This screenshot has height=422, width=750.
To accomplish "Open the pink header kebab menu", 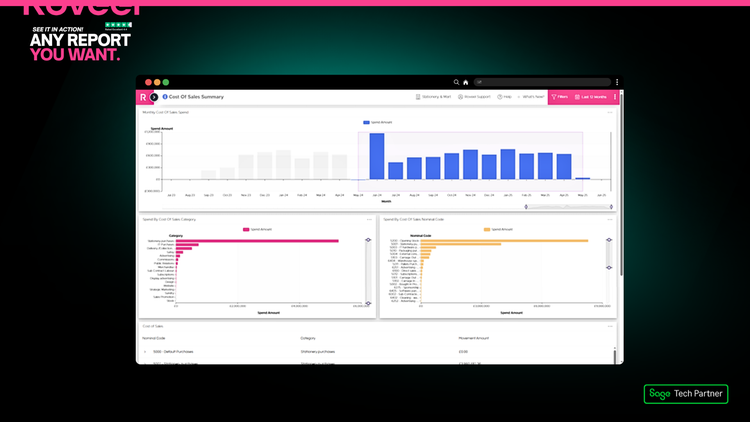I will pyautogui.click(x=615, y=97).
